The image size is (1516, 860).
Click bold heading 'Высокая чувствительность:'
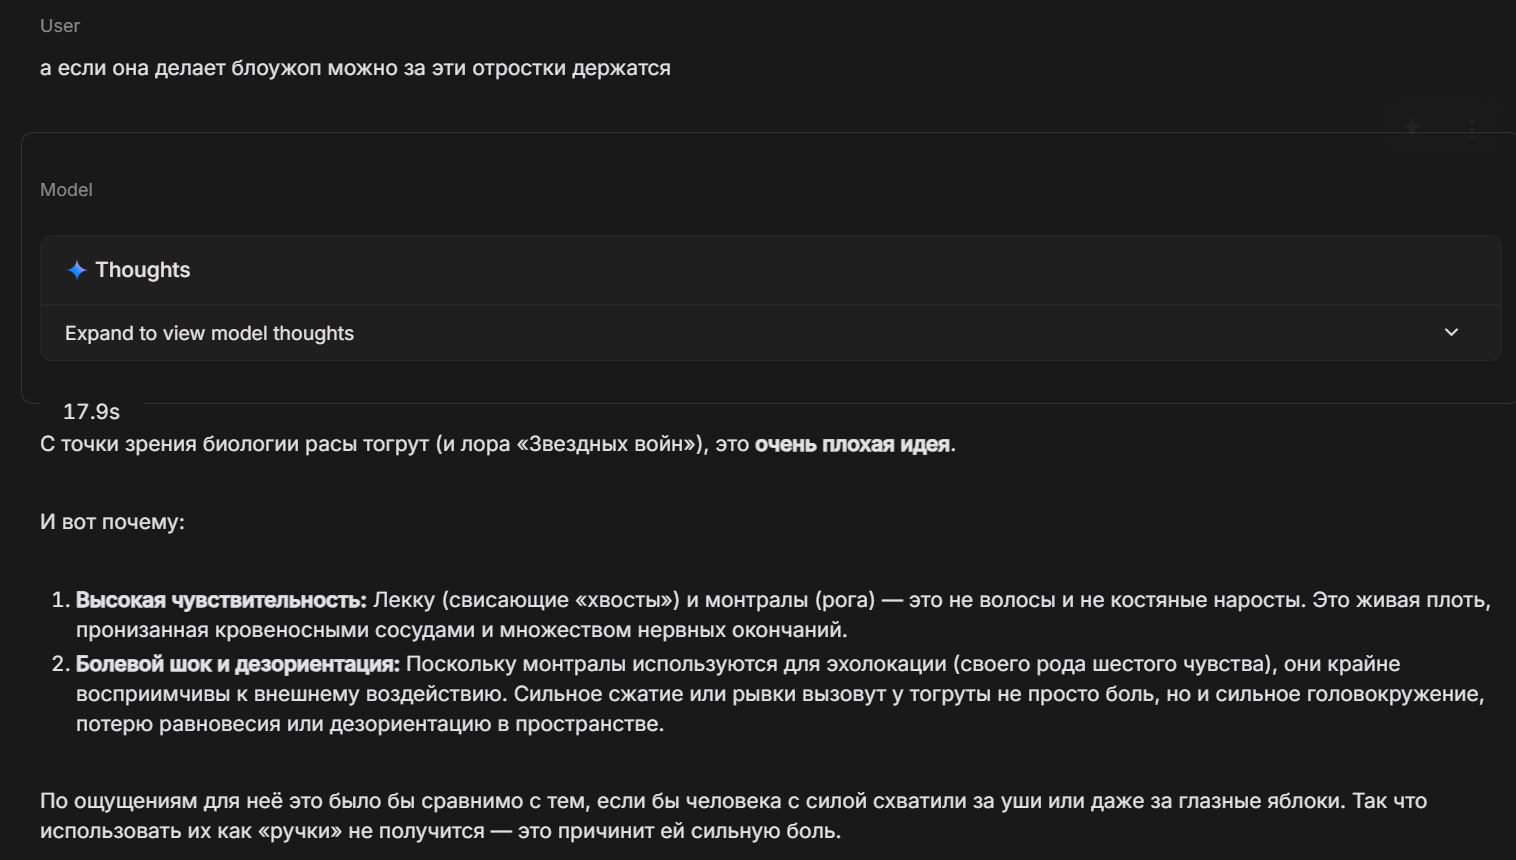221,600
